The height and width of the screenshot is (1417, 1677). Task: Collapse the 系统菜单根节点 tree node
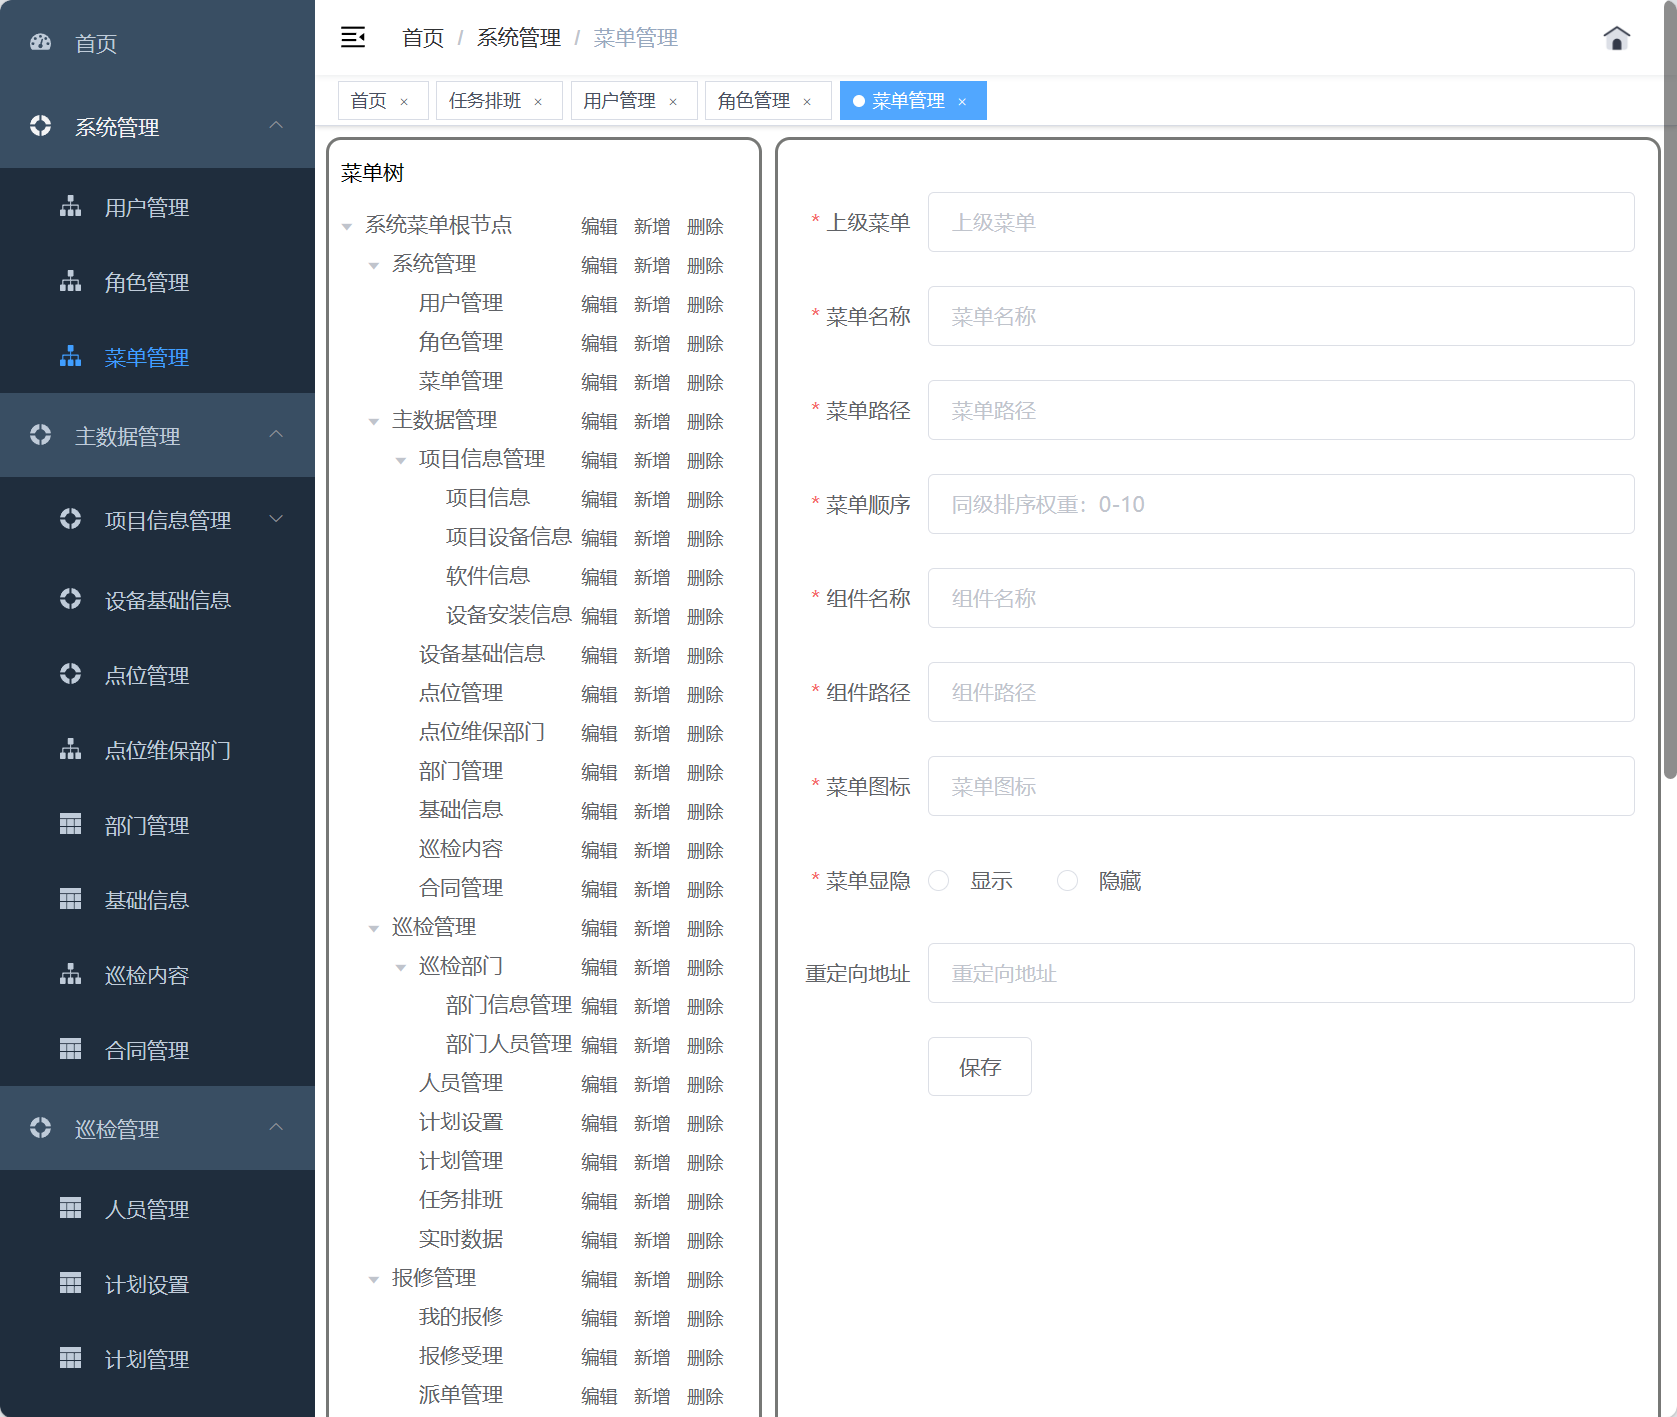[x=347, y=227]
